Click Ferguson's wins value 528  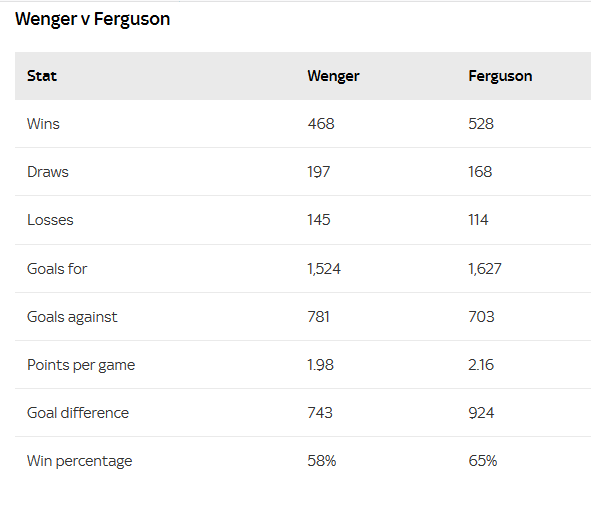pyautogui.click(x=481, y=124)
